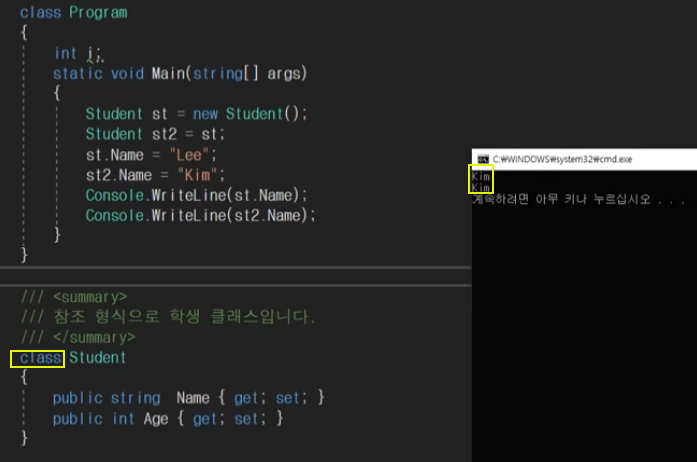Click the Korean 'press any key' console message
The height and width of the screenshot is (462, 697).
tap(578, 199)
